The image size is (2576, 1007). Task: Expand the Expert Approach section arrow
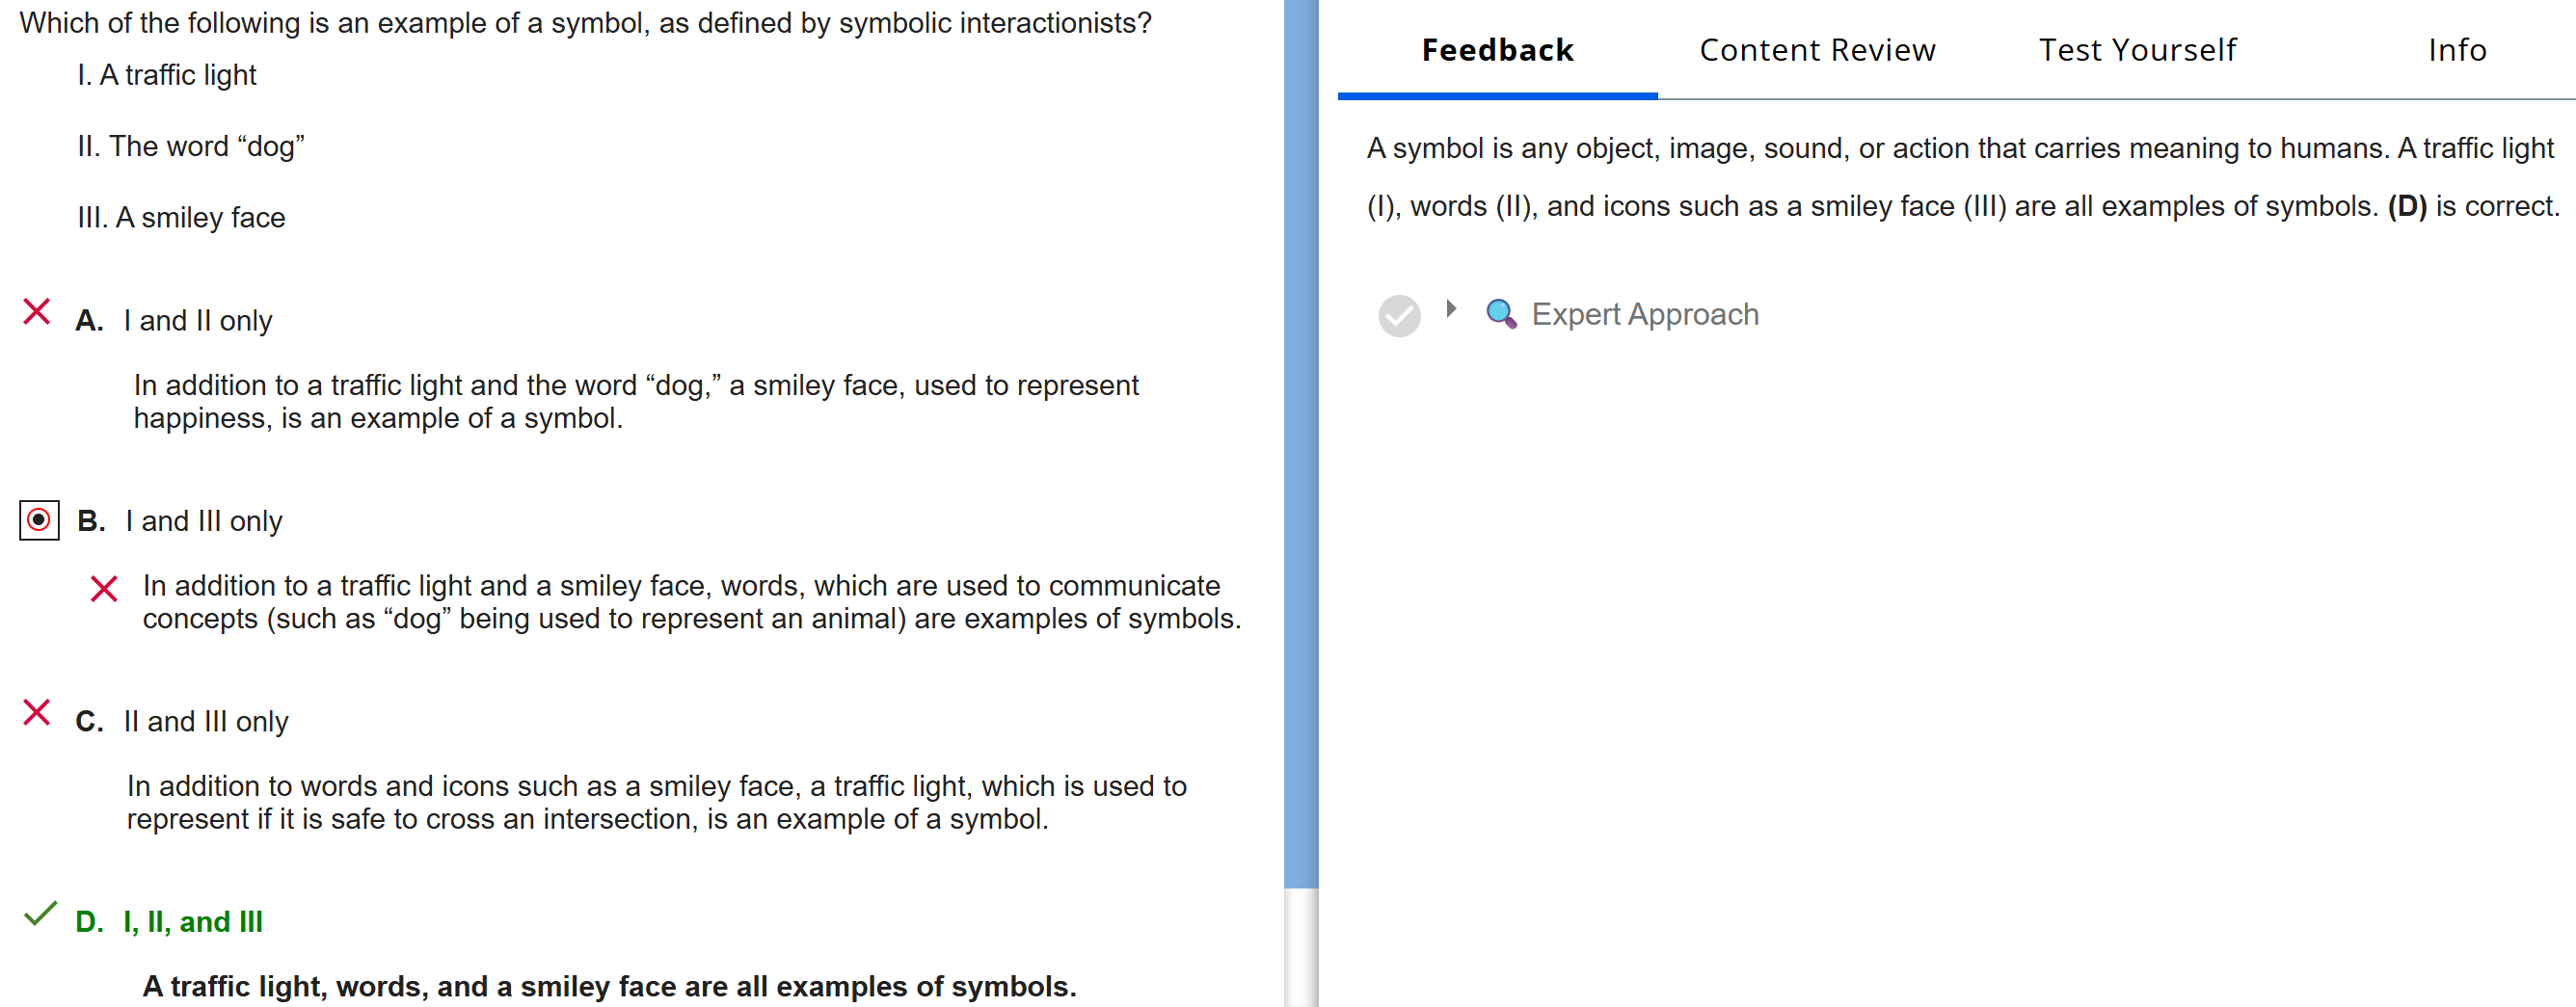[1451, 309]
